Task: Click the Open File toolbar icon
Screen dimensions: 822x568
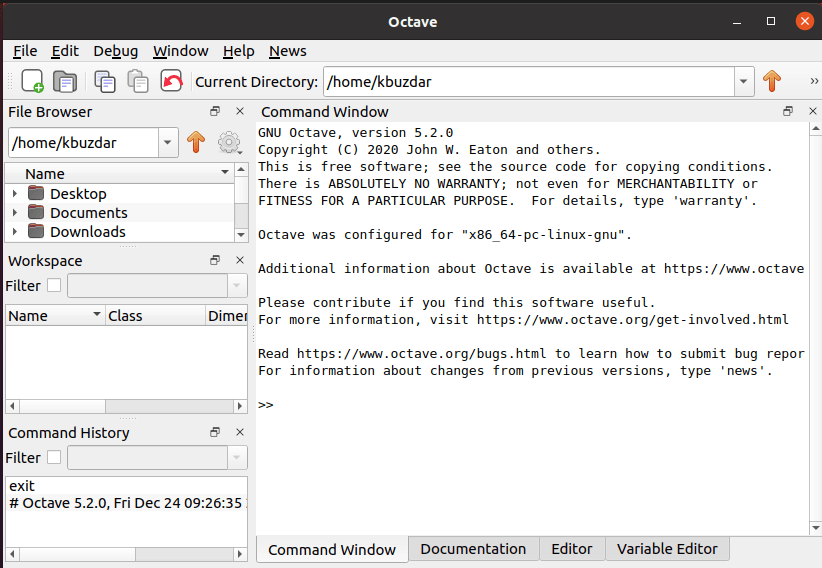Action: click(65, 82)
